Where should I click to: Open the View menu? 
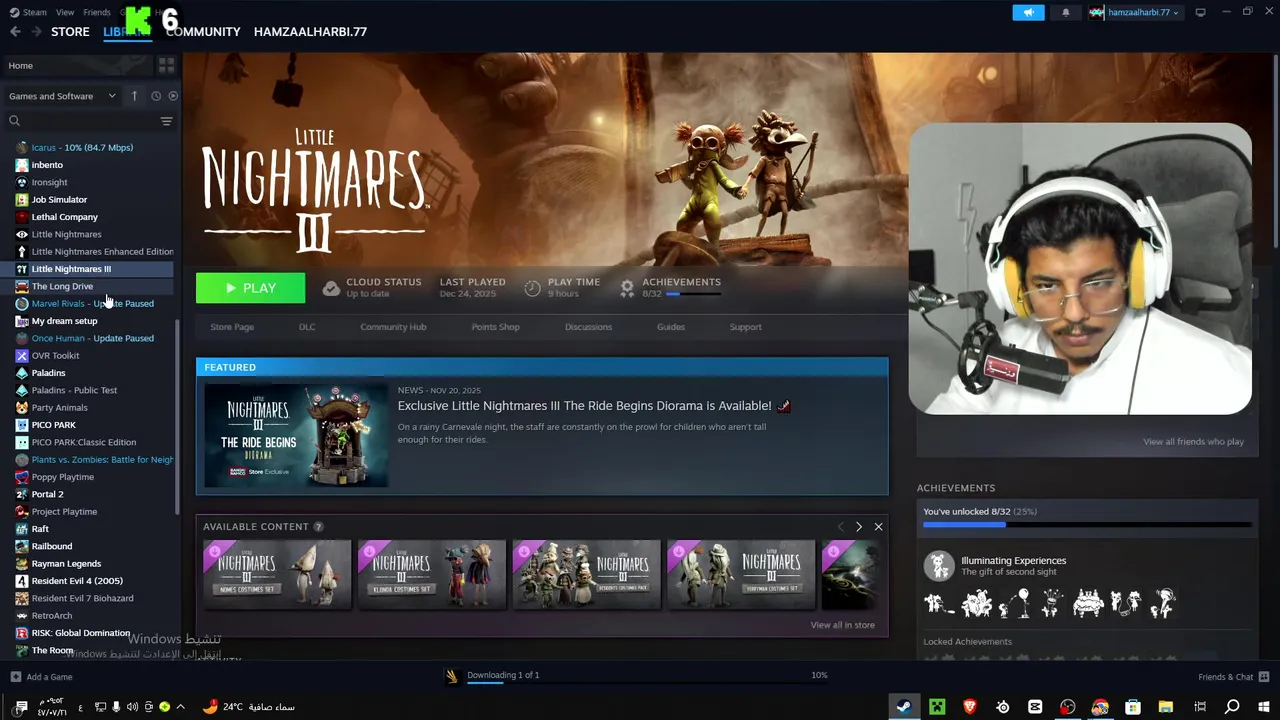65,12
